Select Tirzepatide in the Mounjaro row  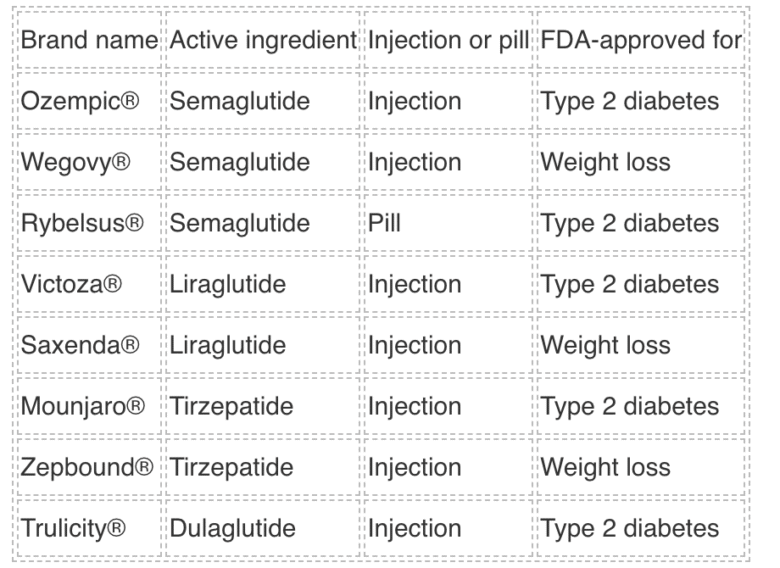[x=231, y=406]
